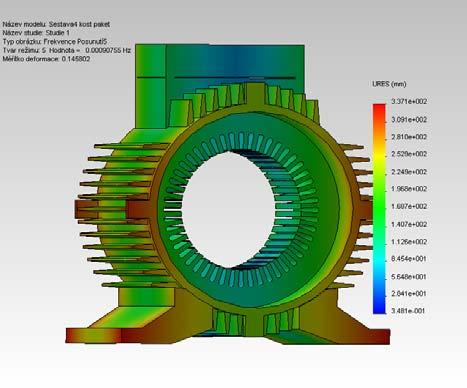The image size is (467, 388).
Task: Click the 'Název modelu' model name line
Action: (56, 24)
